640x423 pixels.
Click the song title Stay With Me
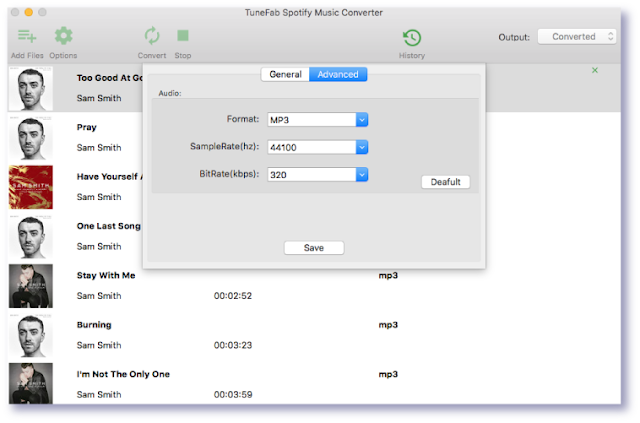tap(106, 275)
